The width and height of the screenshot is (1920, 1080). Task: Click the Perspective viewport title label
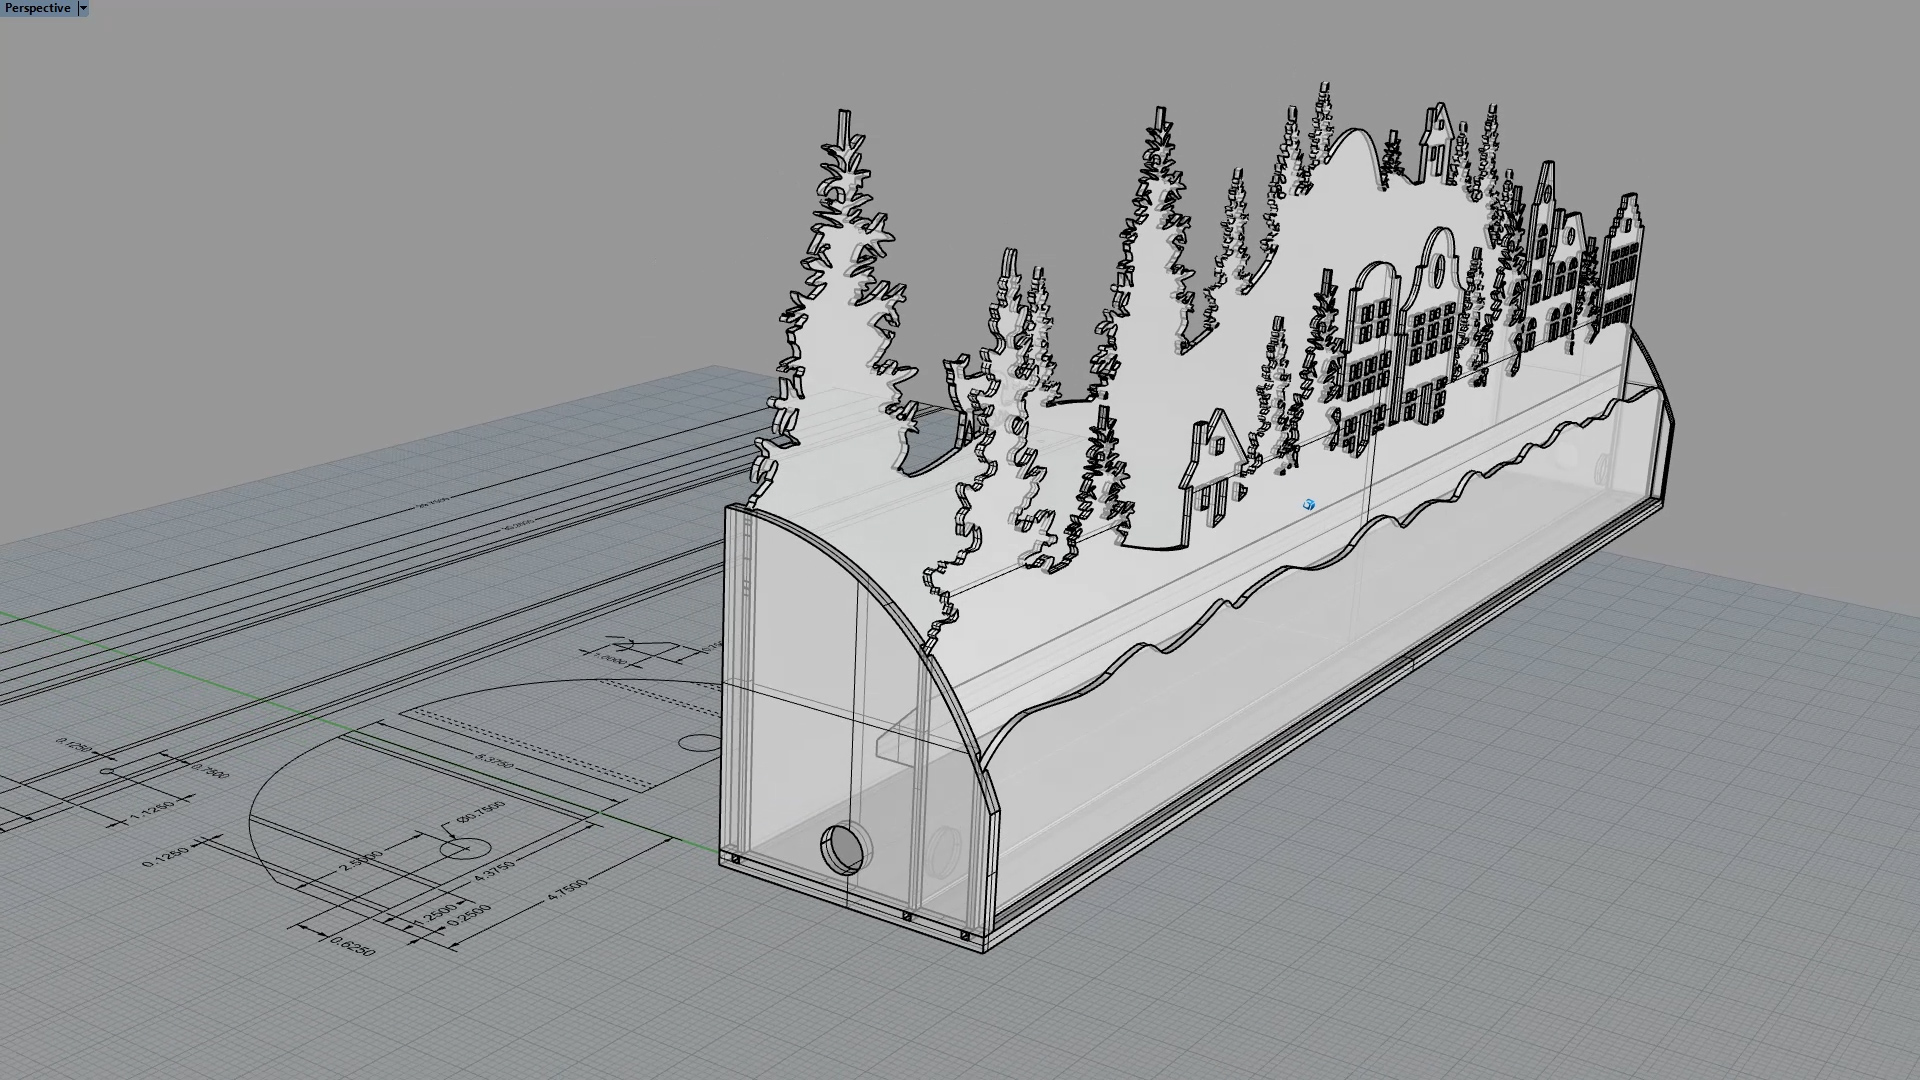[x=37, y=8]
